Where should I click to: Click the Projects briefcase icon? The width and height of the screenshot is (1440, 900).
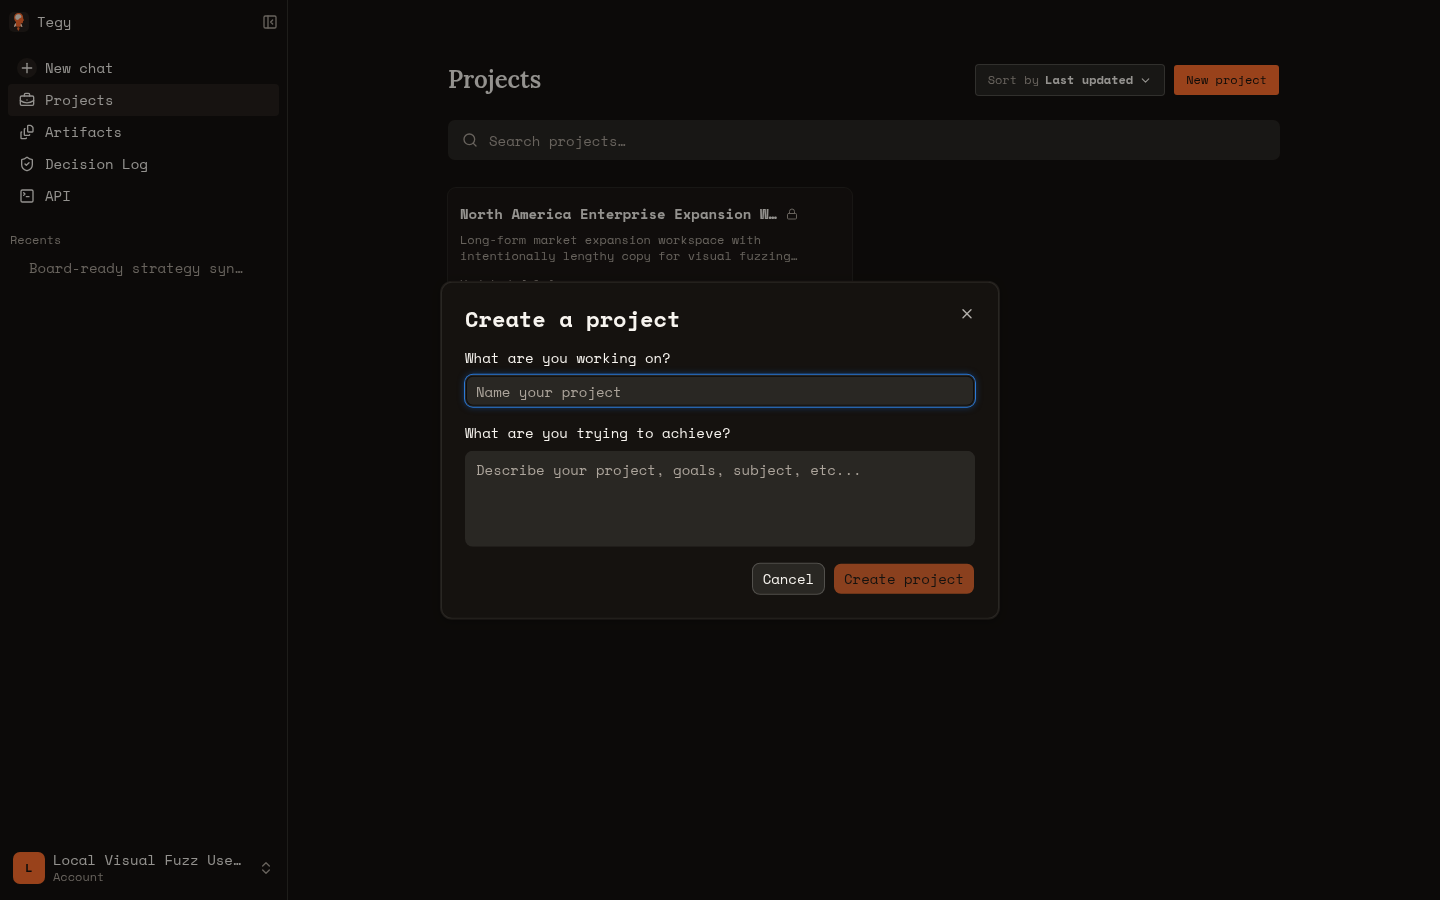[x=27, y=100]
